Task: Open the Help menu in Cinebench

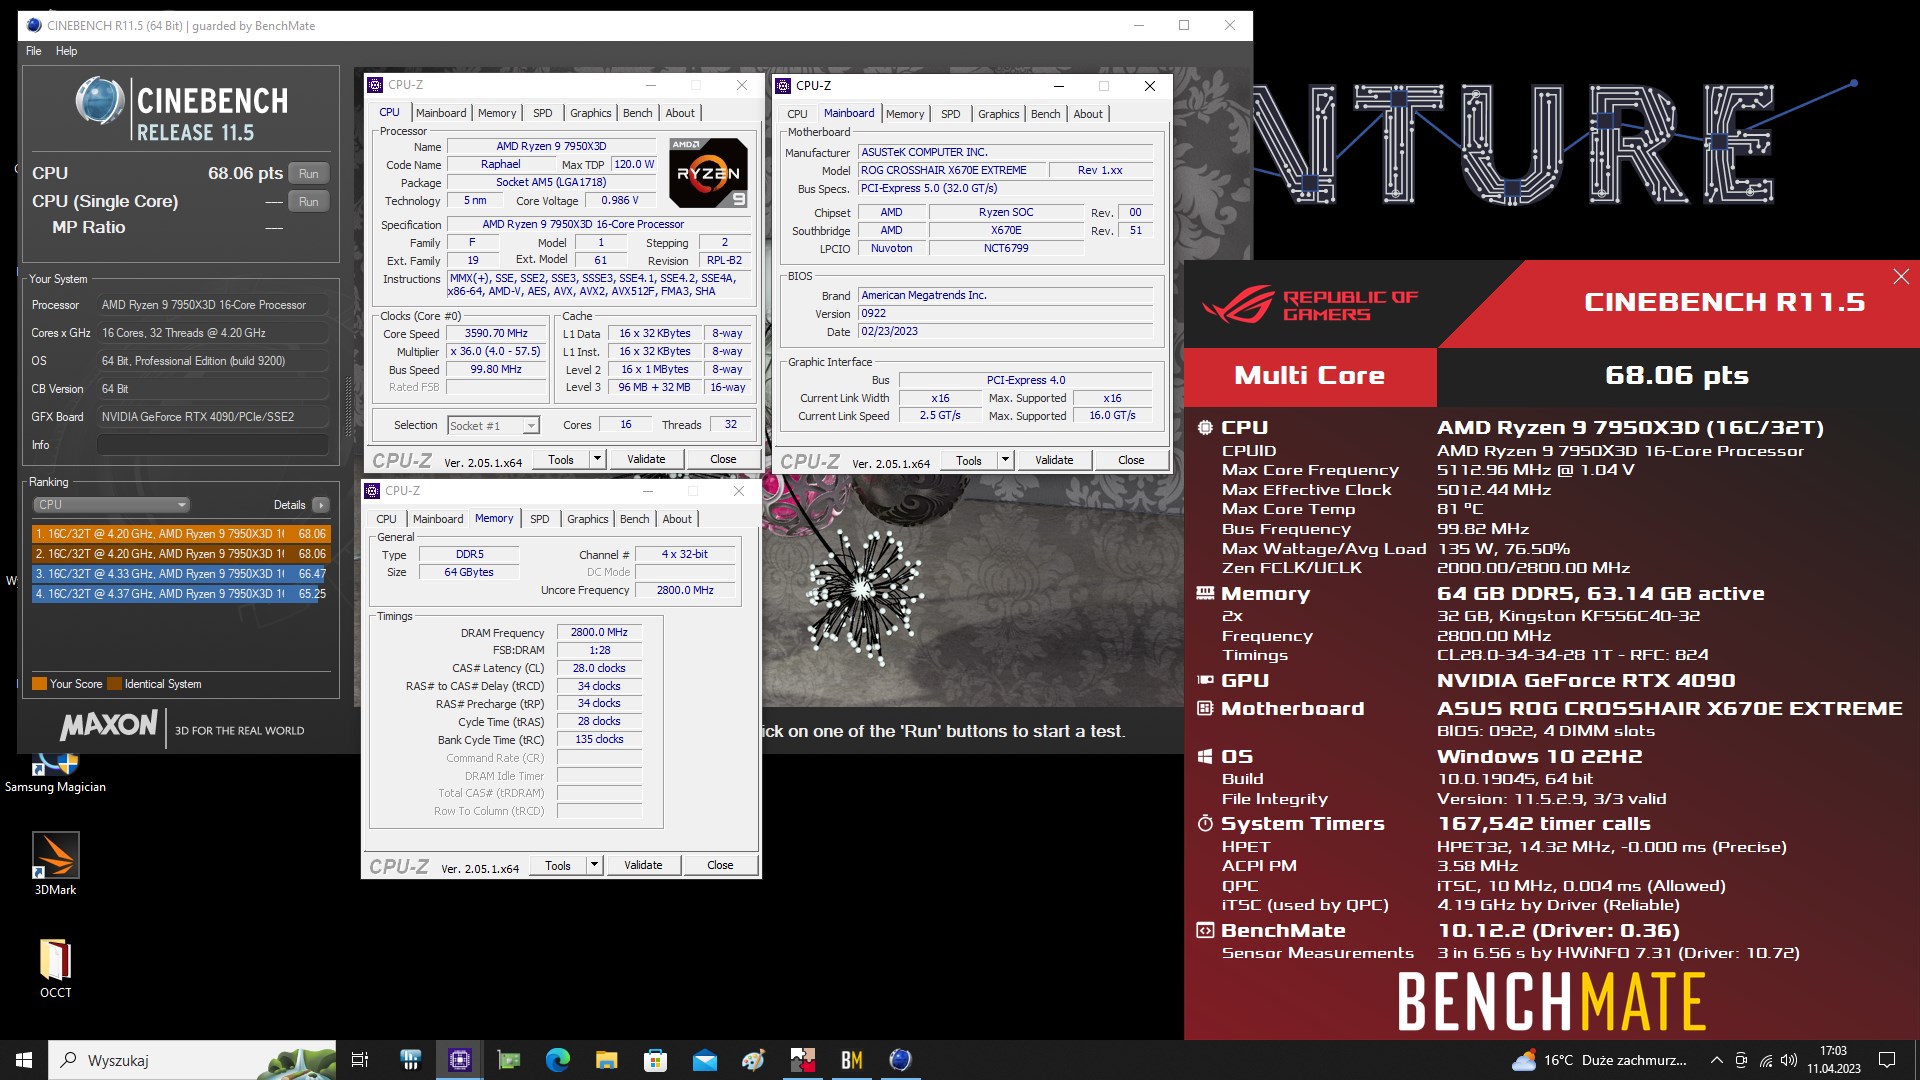Action: [66, 51]
